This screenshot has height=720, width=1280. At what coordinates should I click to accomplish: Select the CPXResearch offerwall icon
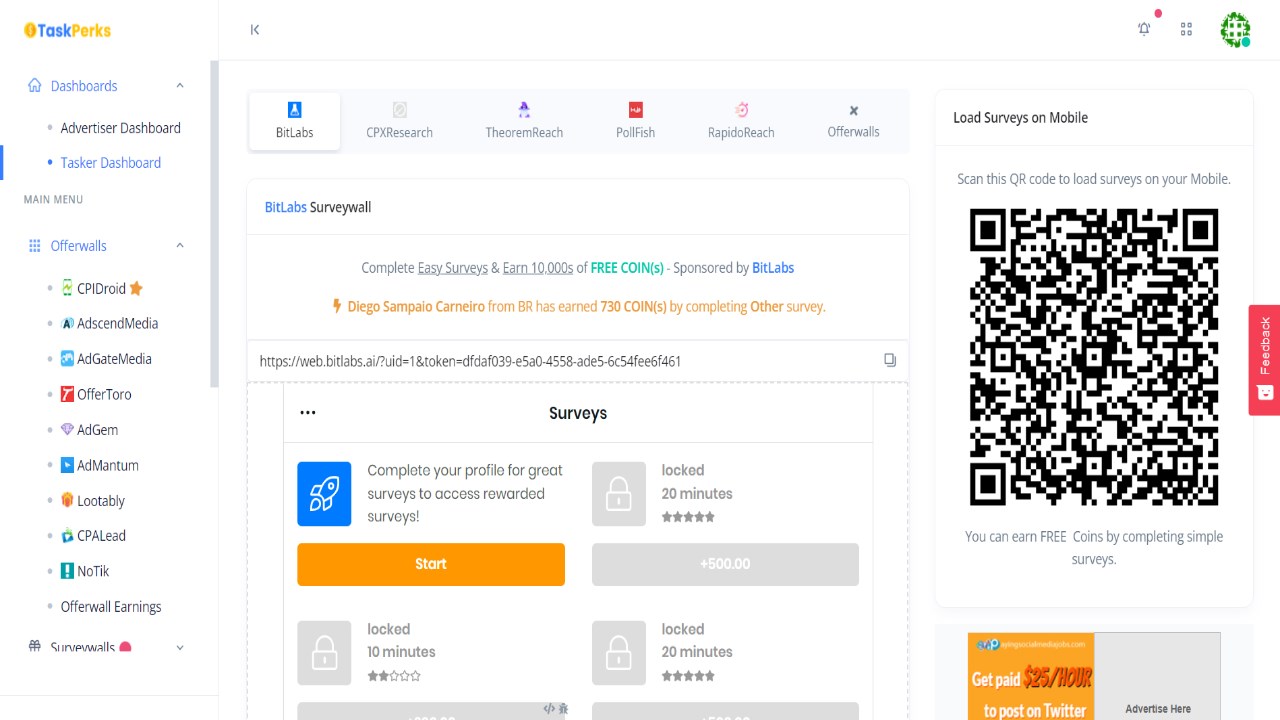click(x=399, y=110)
